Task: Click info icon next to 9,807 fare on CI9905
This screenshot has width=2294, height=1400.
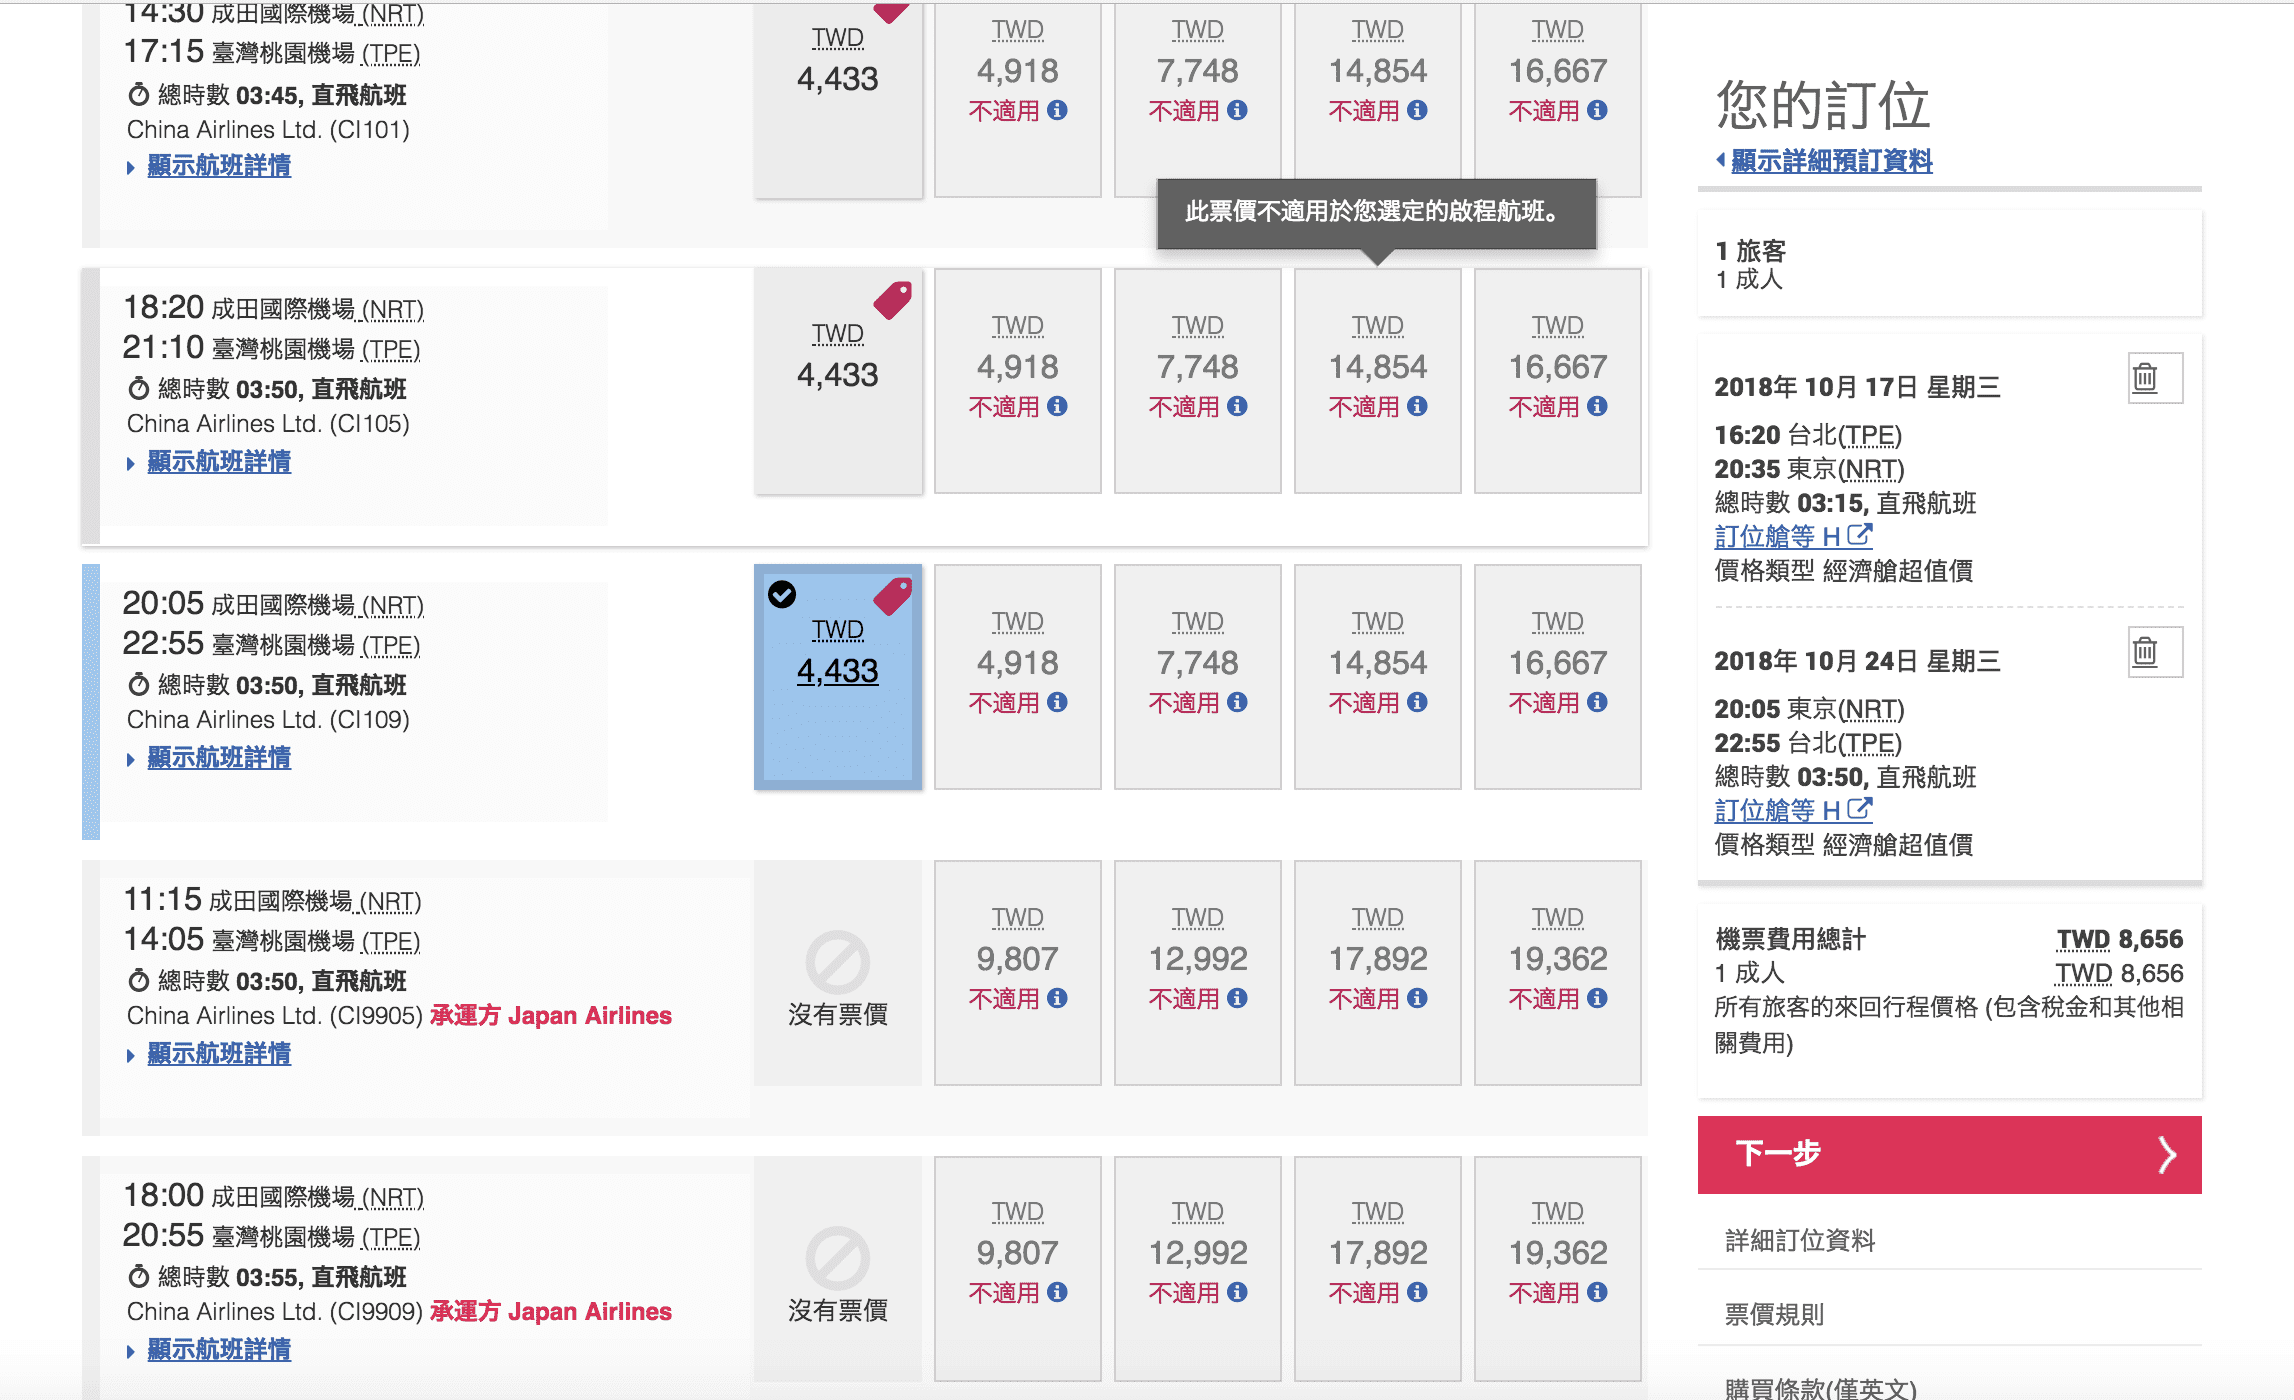Action: 1058,998
